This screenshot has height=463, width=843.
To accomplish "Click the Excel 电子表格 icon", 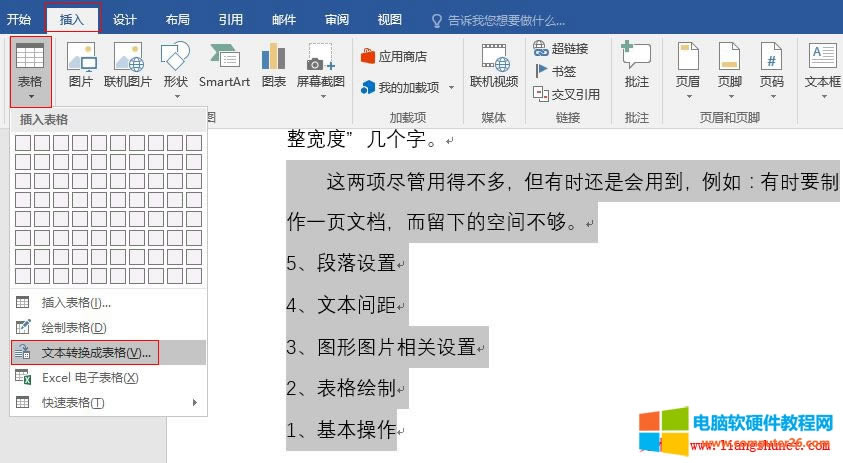I will click(23, 377).
